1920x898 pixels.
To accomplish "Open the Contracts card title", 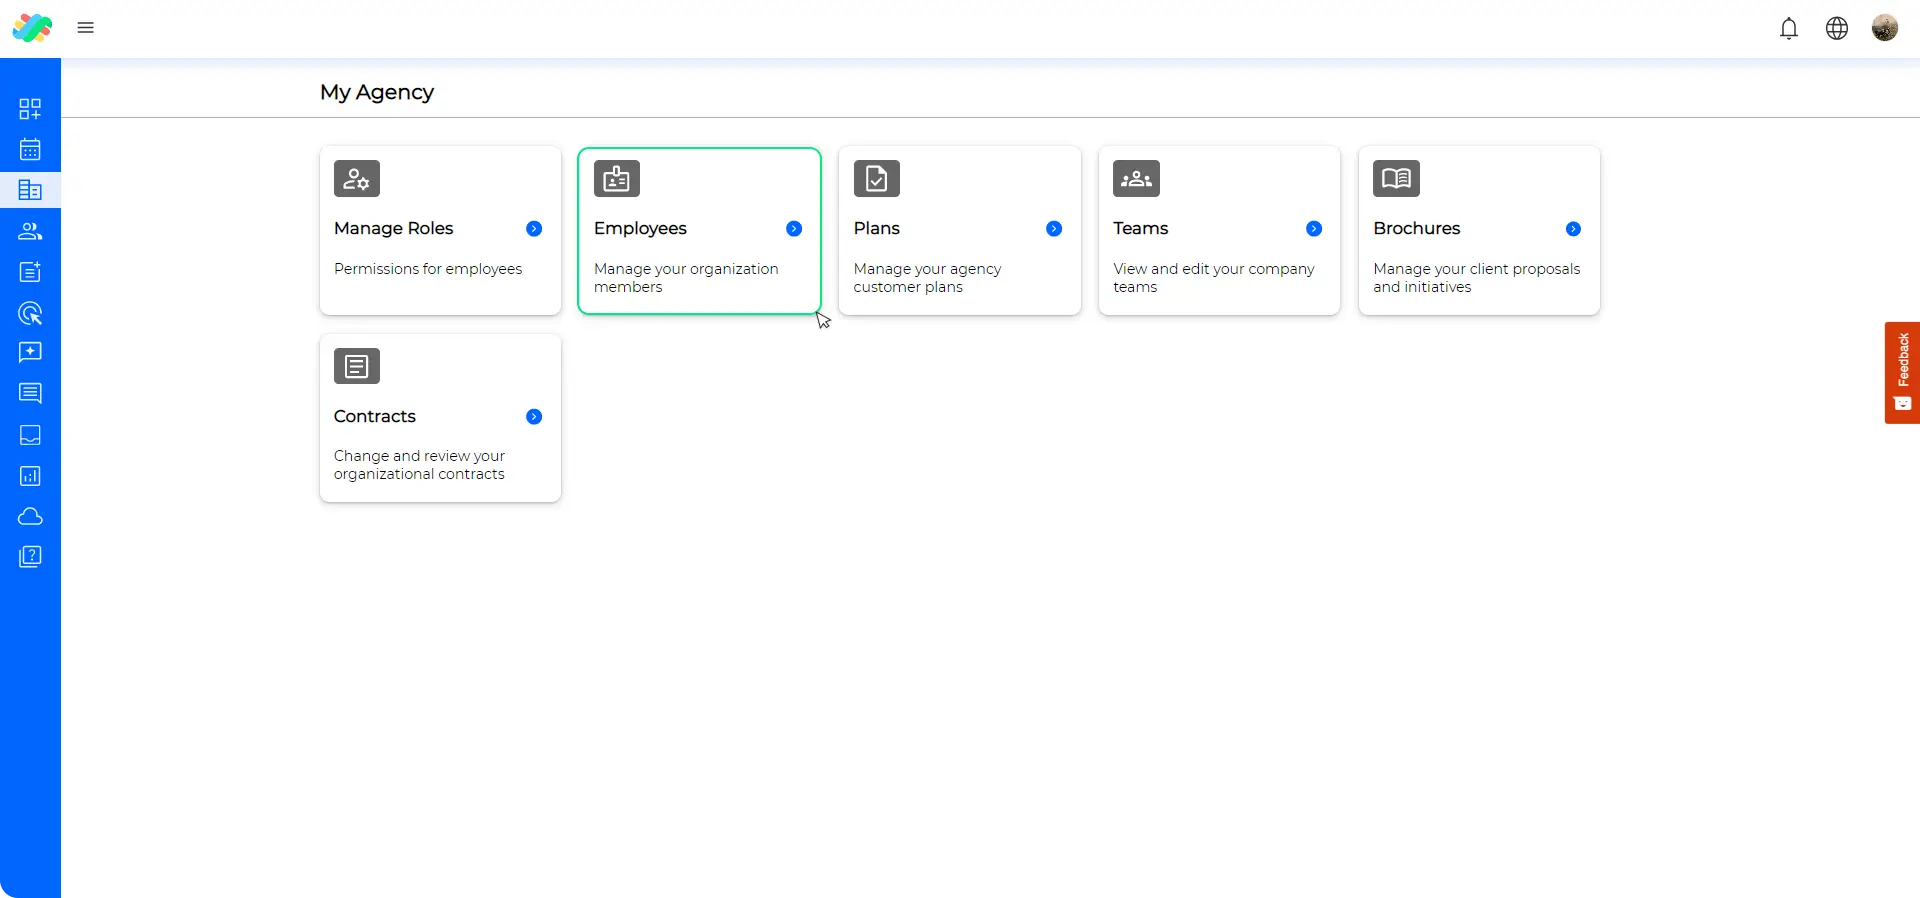I will [375, 416].
